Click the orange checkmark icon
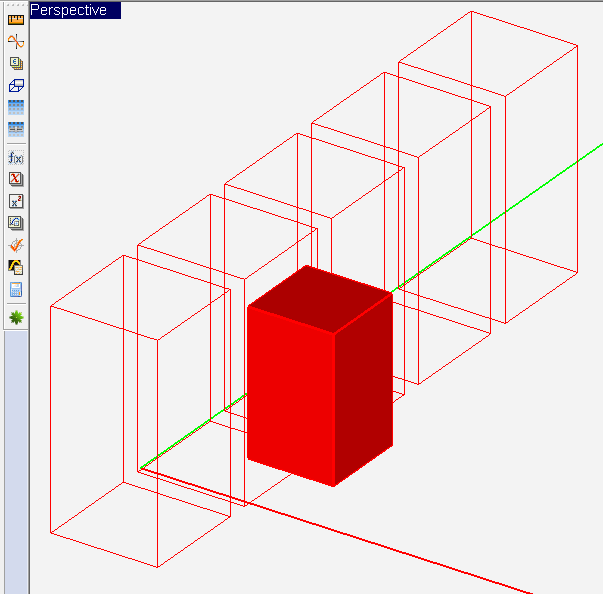This screenshot has height=594, width=603. (16, 245)
